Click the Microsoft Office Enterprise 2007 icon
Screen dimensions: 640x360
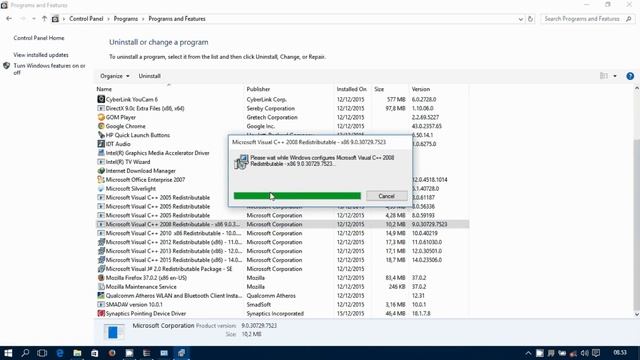[101, 180]
